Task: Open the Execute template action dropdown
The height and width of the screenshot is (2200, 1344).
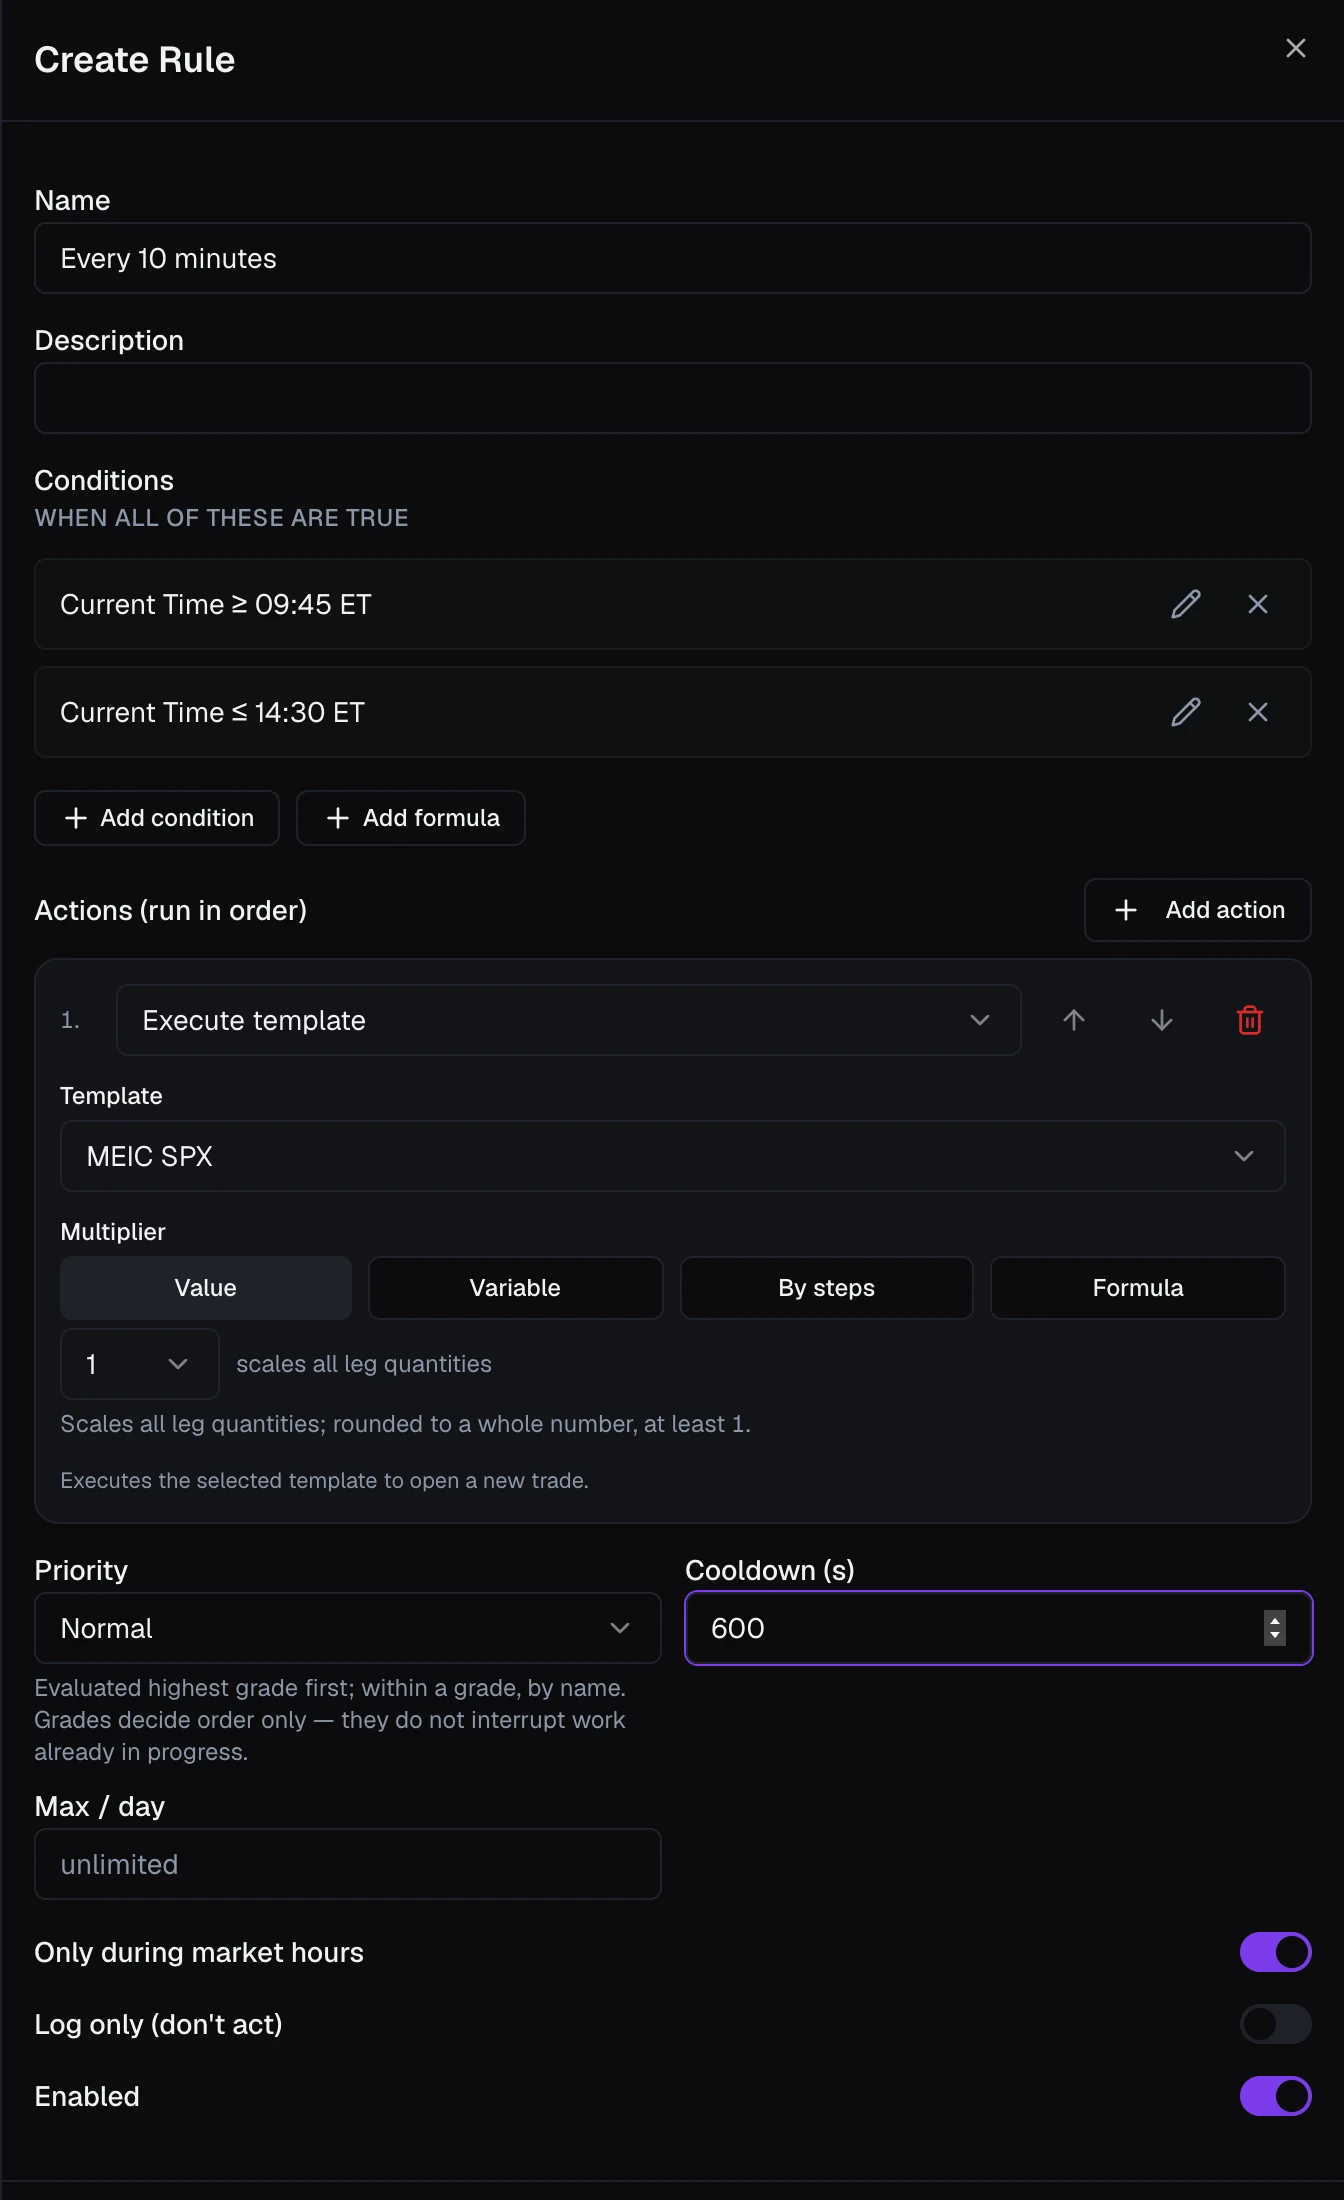Action: [569, 1020]
